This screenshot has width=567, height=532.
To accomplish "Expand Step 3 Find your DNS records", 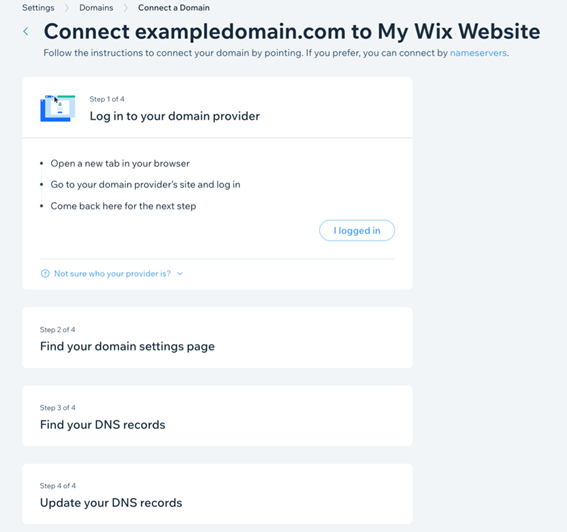I will 217,416.
